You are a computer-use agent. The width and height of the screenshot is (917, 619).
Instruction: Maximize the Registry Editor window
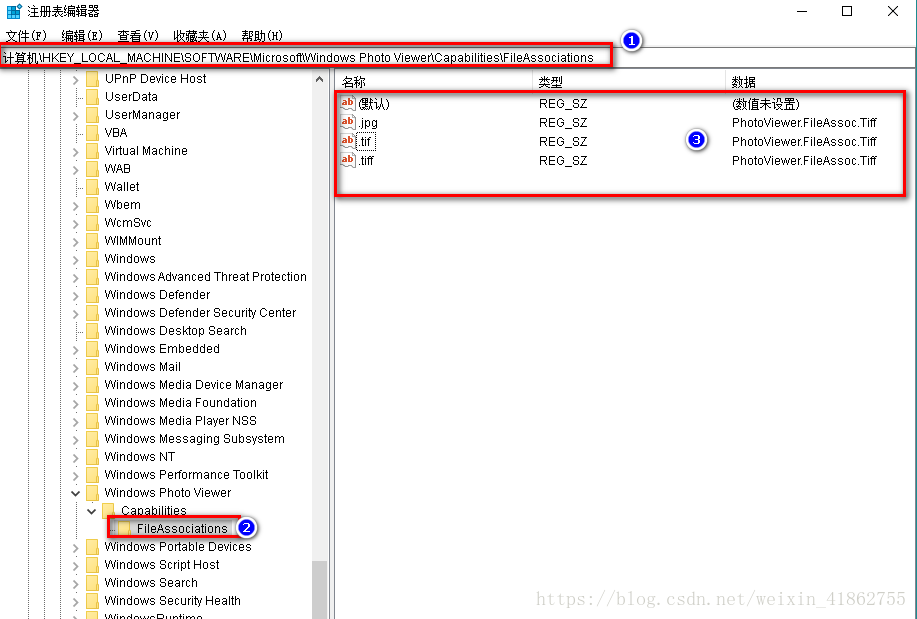[846, 11]
